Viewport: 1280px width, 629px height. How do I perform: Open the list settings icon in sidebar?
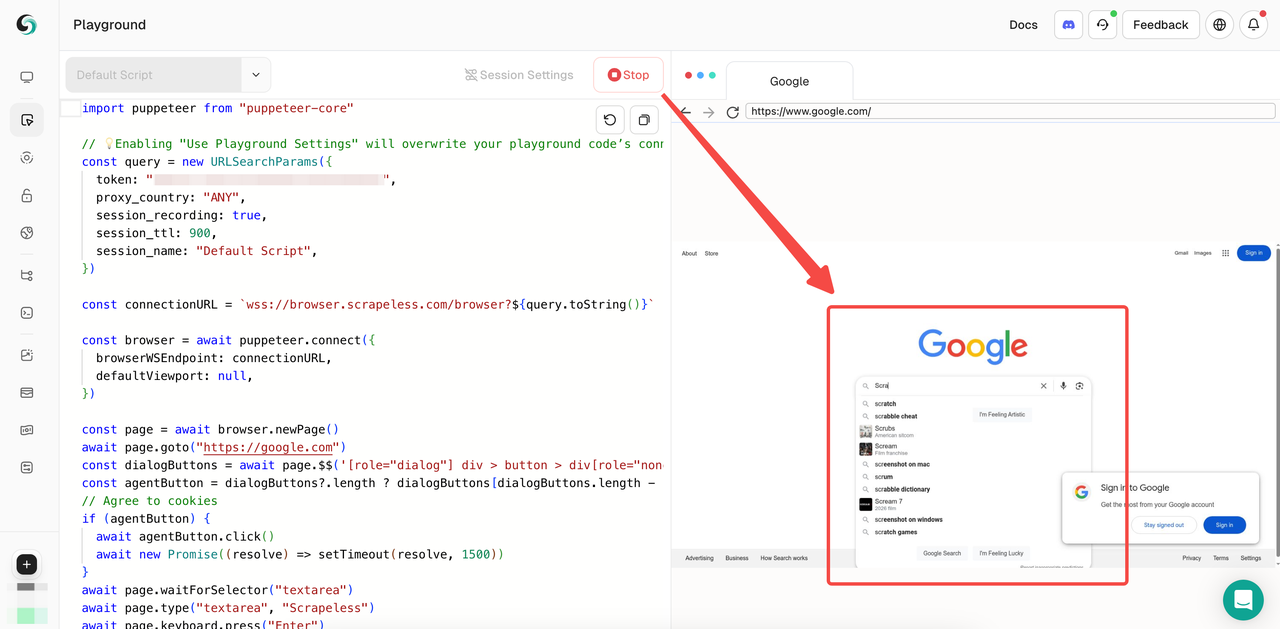27,467
